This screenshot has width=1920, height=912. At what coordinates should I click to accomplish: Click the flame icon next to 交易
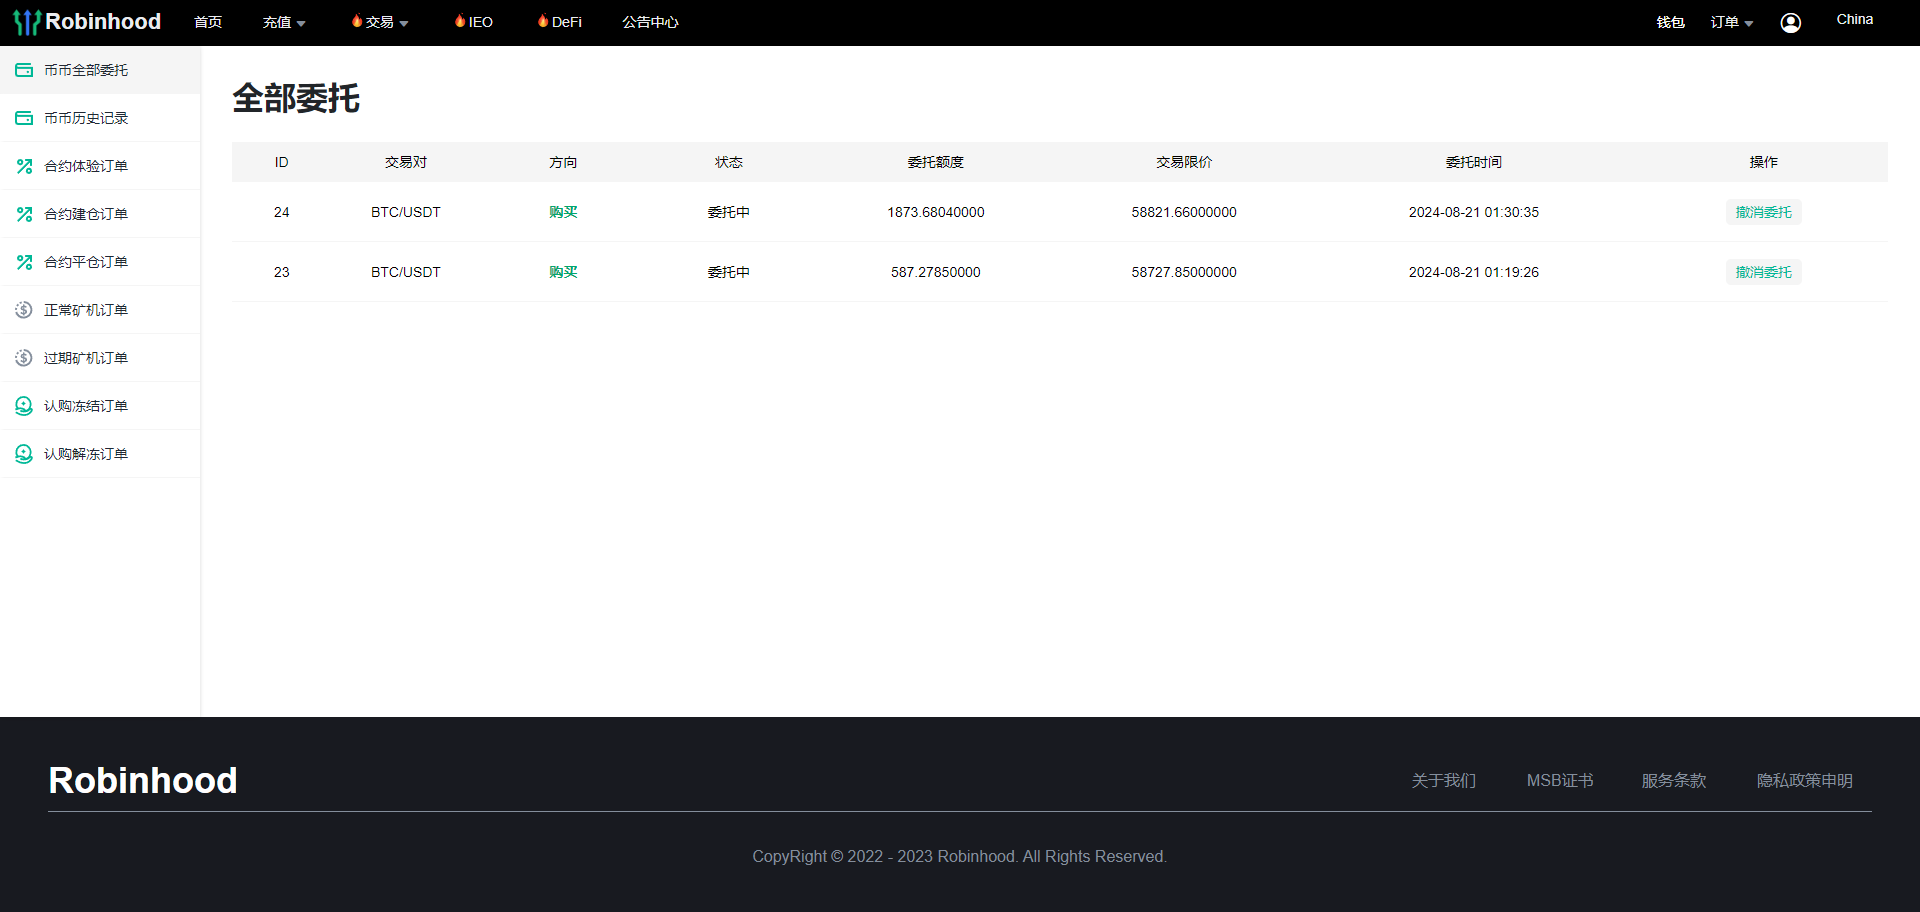point(357,21)
